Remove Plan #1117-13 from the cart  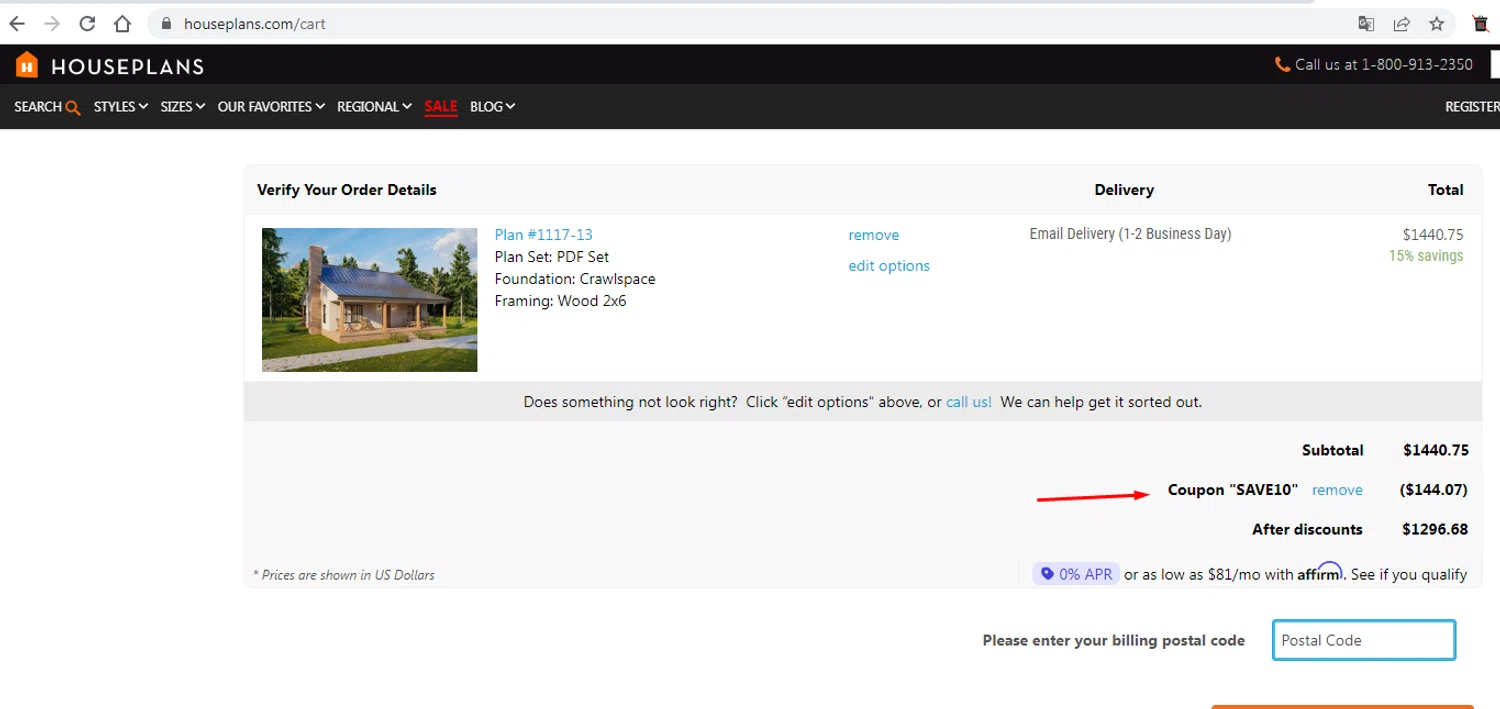point(873,235)
